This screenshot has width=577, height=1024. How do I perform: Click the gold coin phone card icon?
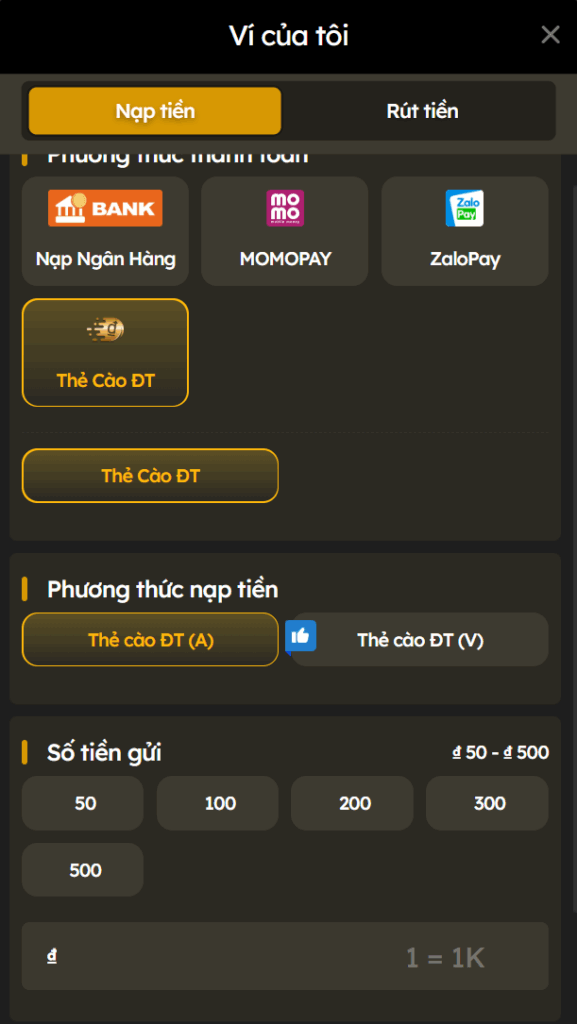[x=105, y=330]
